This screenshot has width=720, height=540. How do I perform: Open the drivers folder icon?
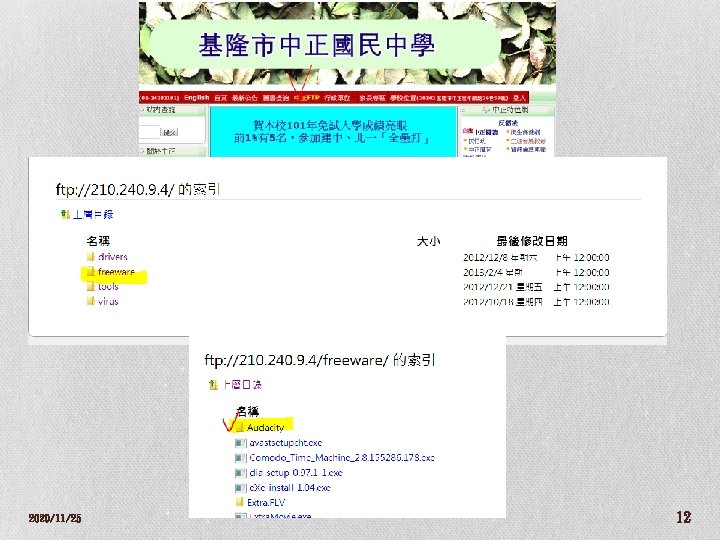(90, 257)
